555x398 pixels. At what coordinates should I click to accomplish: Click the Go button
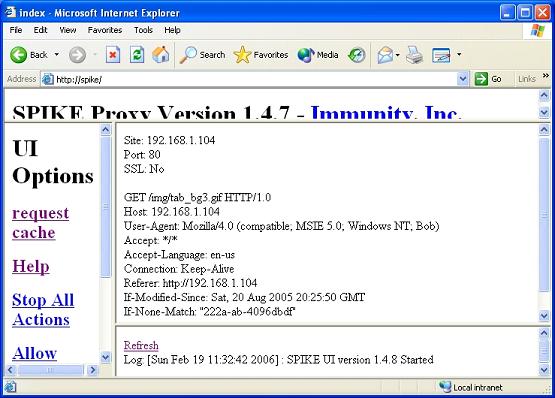pyautogui.click(x=488, y=79)
